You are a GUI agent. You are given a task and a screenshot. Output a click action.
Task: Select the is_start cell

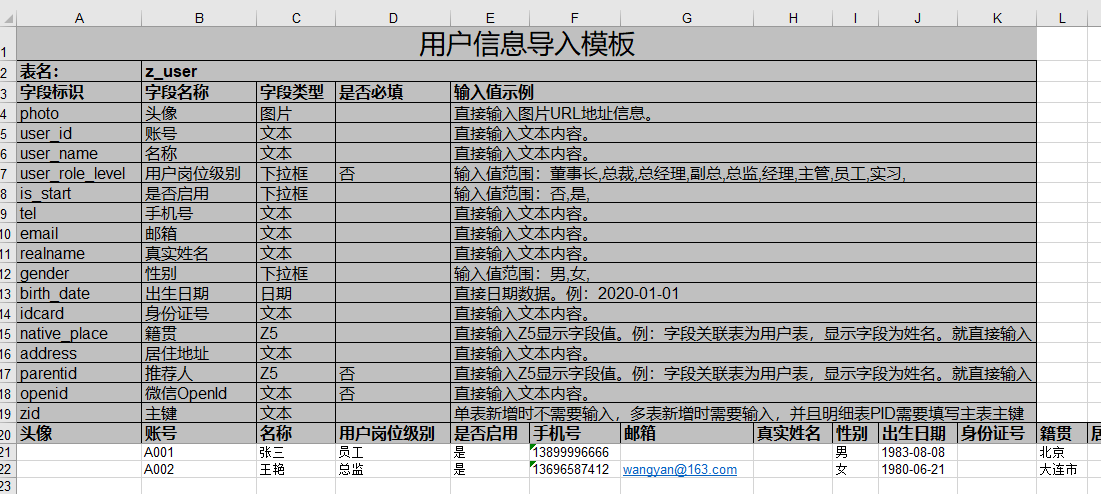point(79,194)
